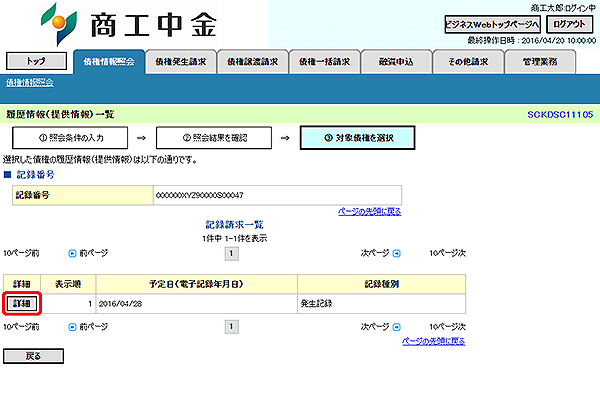Screen dimensions: 600x396
Task: Go to ビジネスWebトップページへ button
Action: [x=492, y=24]
